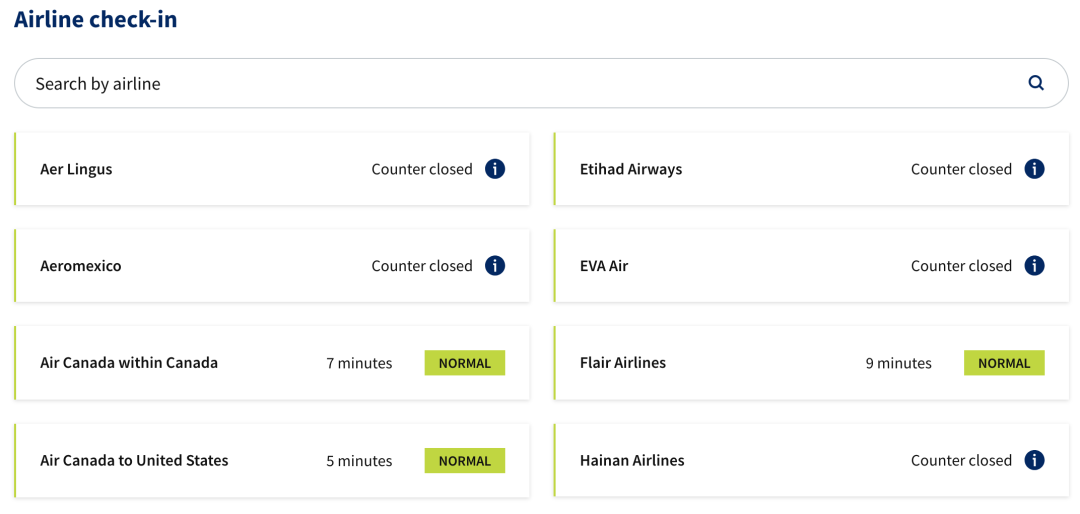This screenshot has width=1080, height=514.
Task: Click the 7 minutes wait time
Action: (x=359, y=363)
